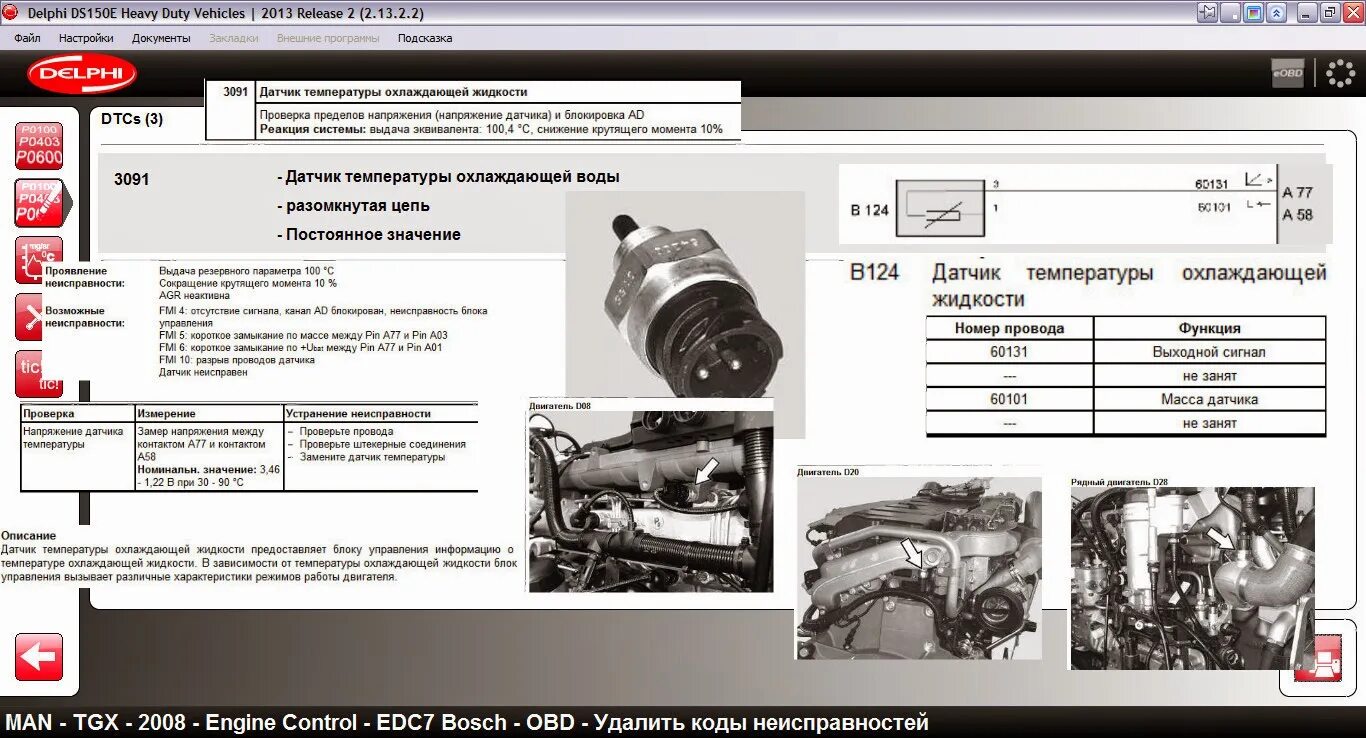
Task: Open the Закладки menu
Action: [234, 38]
